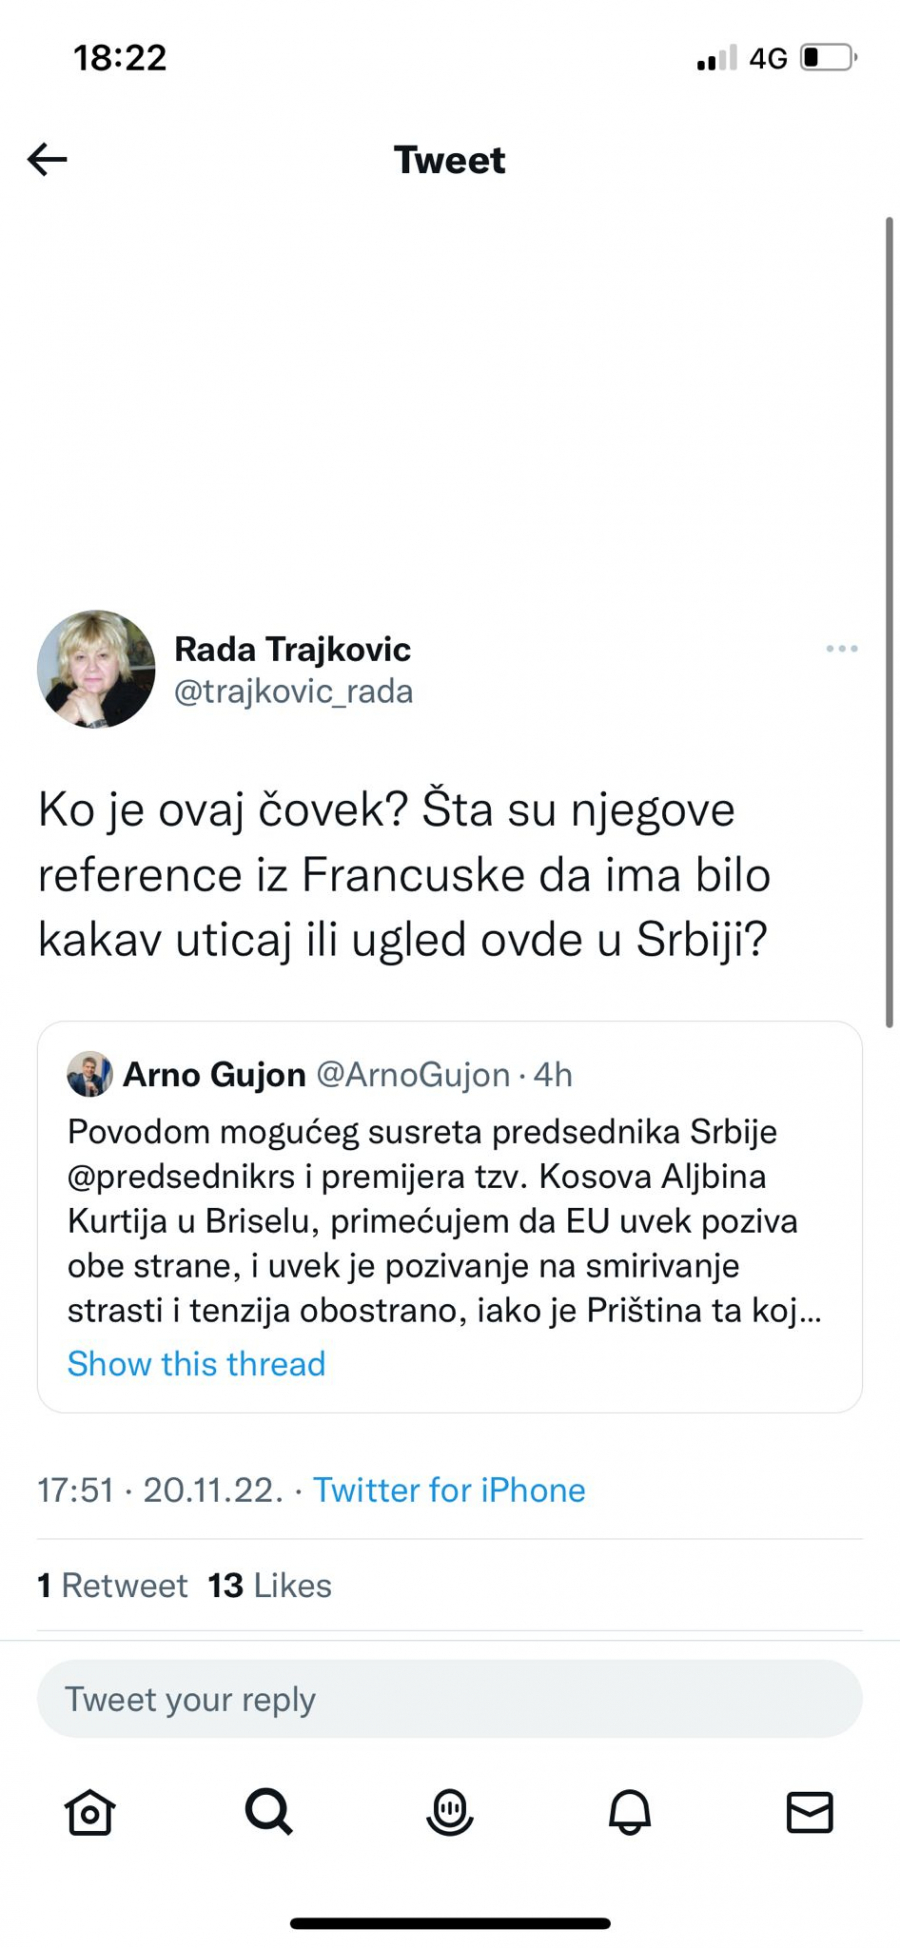This screenshot has width=900, height=1948.
Task: Open the "Twitter for iPhone" link
Action: 449,1490
